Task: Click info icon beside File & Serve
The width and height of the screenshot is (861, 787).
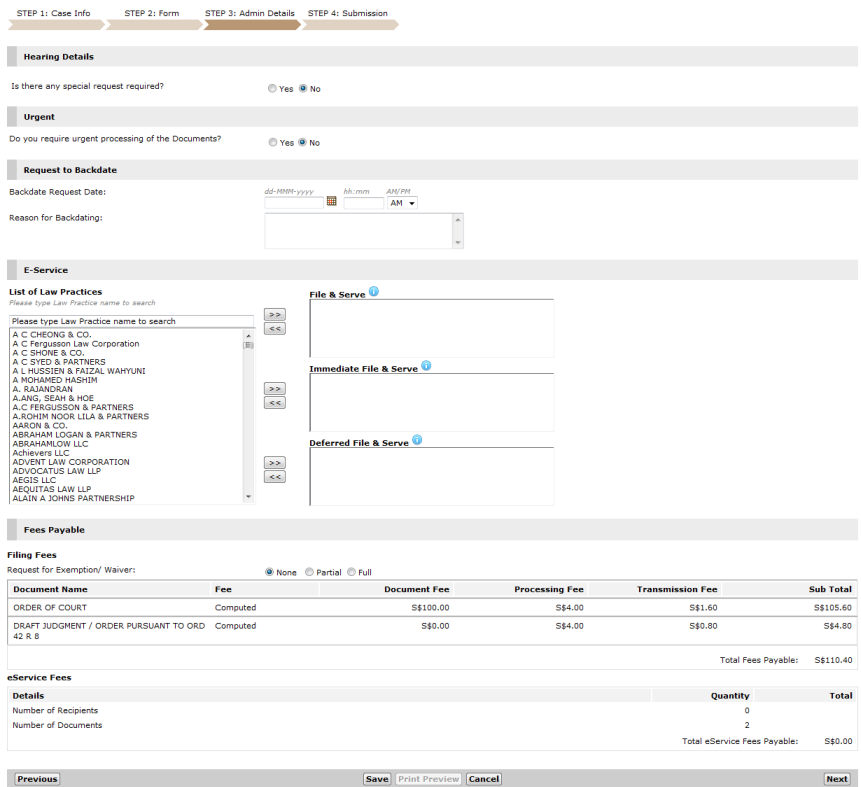Action: click(x=374, y=292)
